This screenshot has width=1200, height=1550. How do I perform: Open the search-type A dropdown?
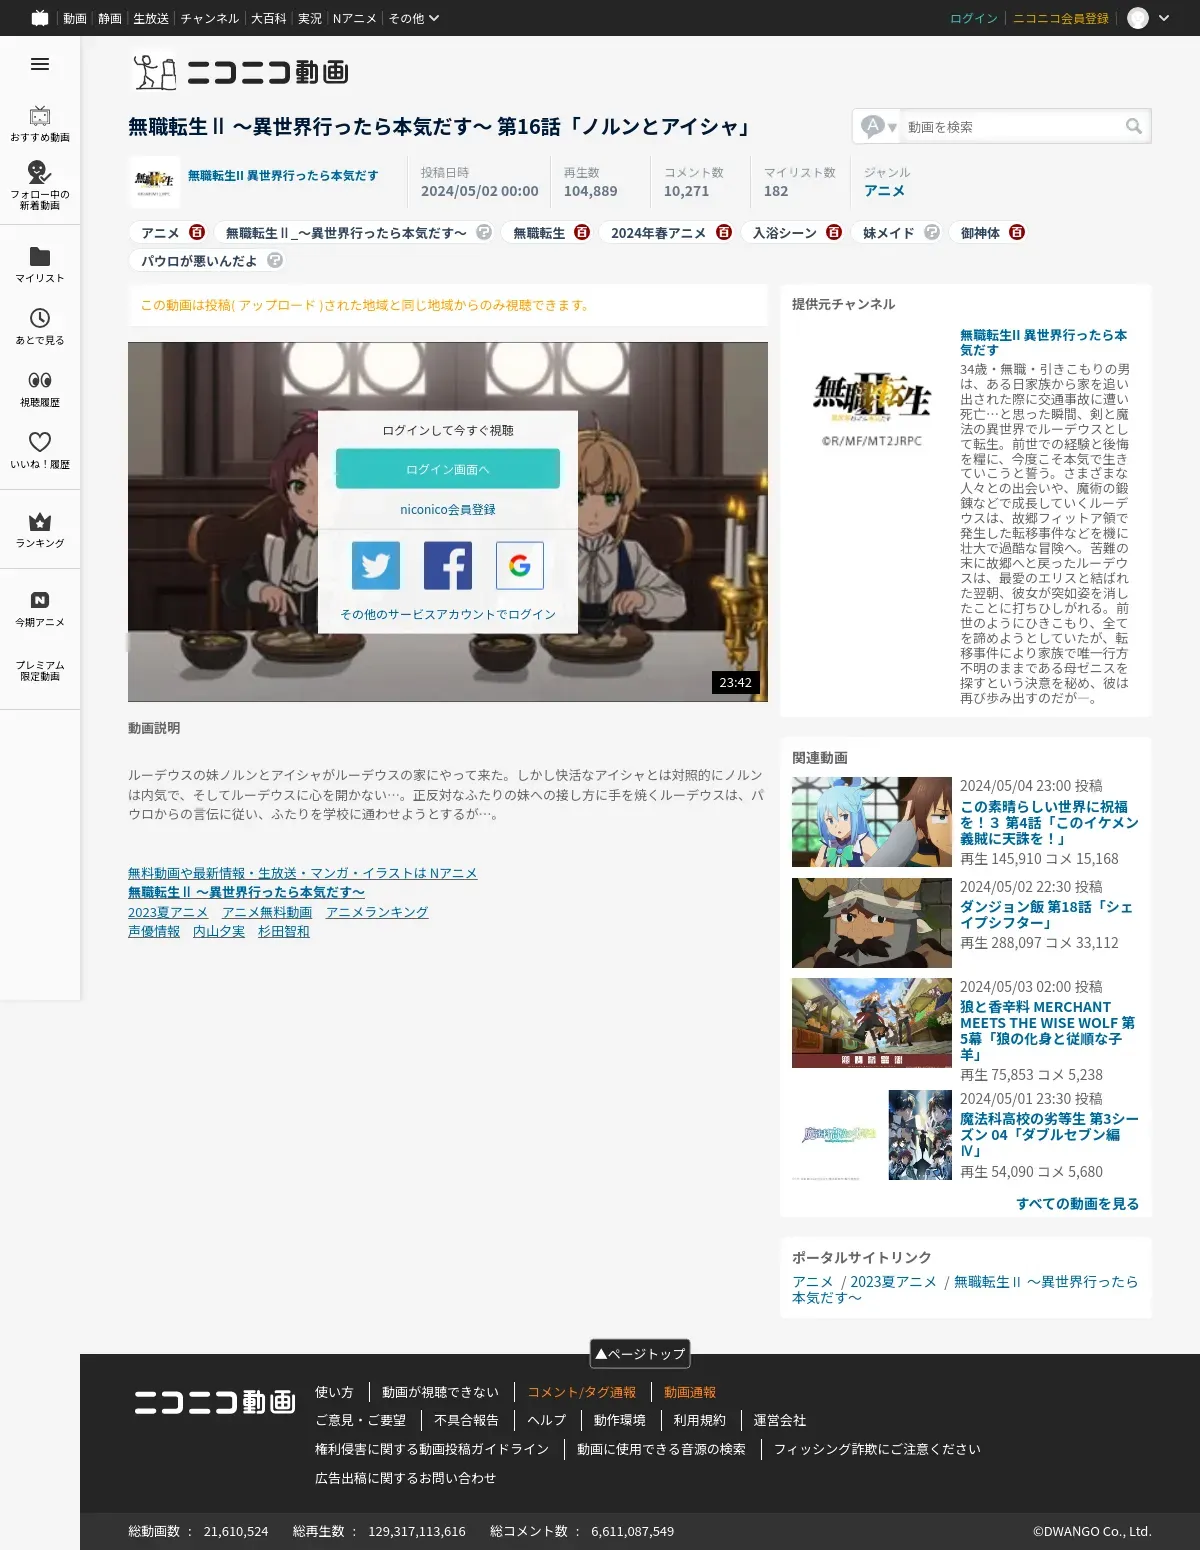tap(879, 126)
